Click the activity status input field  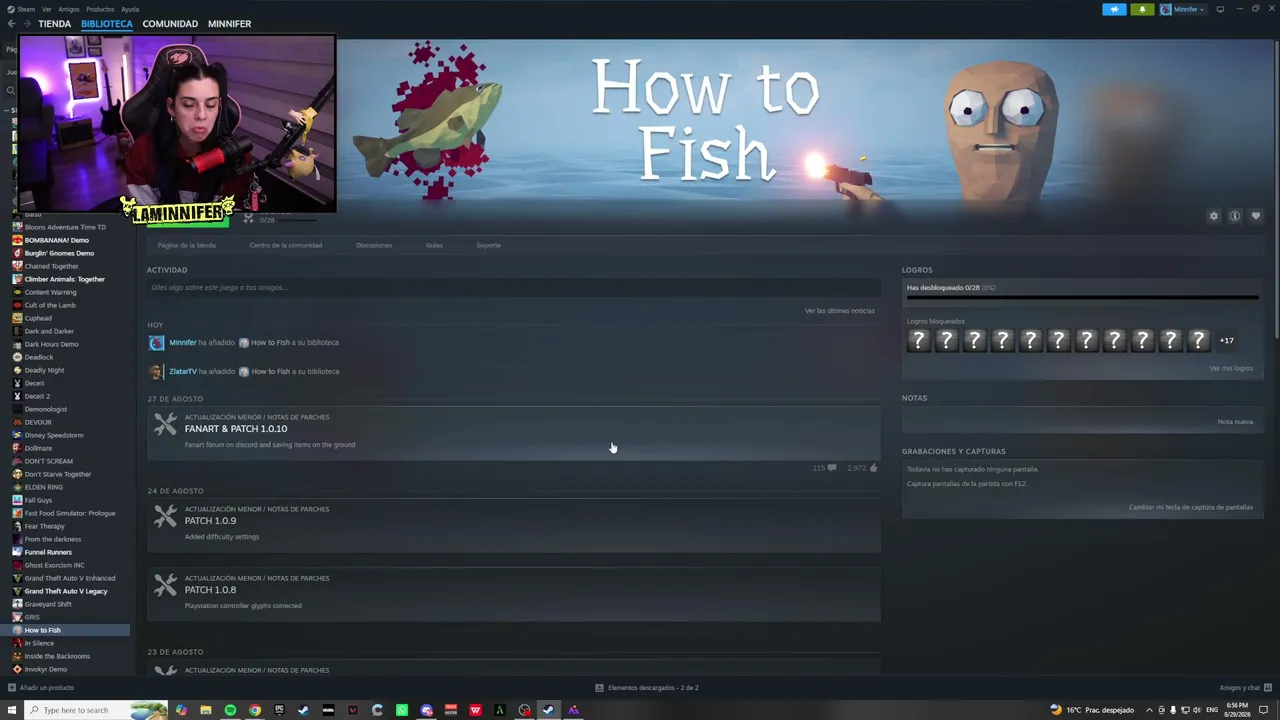pos(514,288)
